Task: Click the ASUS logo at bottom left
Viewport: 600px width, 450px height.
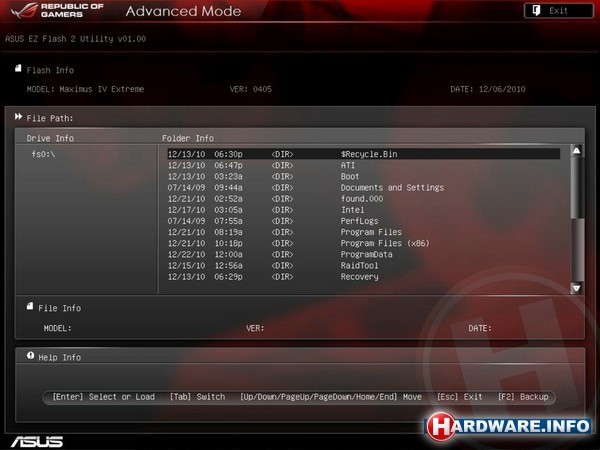Action: click(x=37, y=442)
